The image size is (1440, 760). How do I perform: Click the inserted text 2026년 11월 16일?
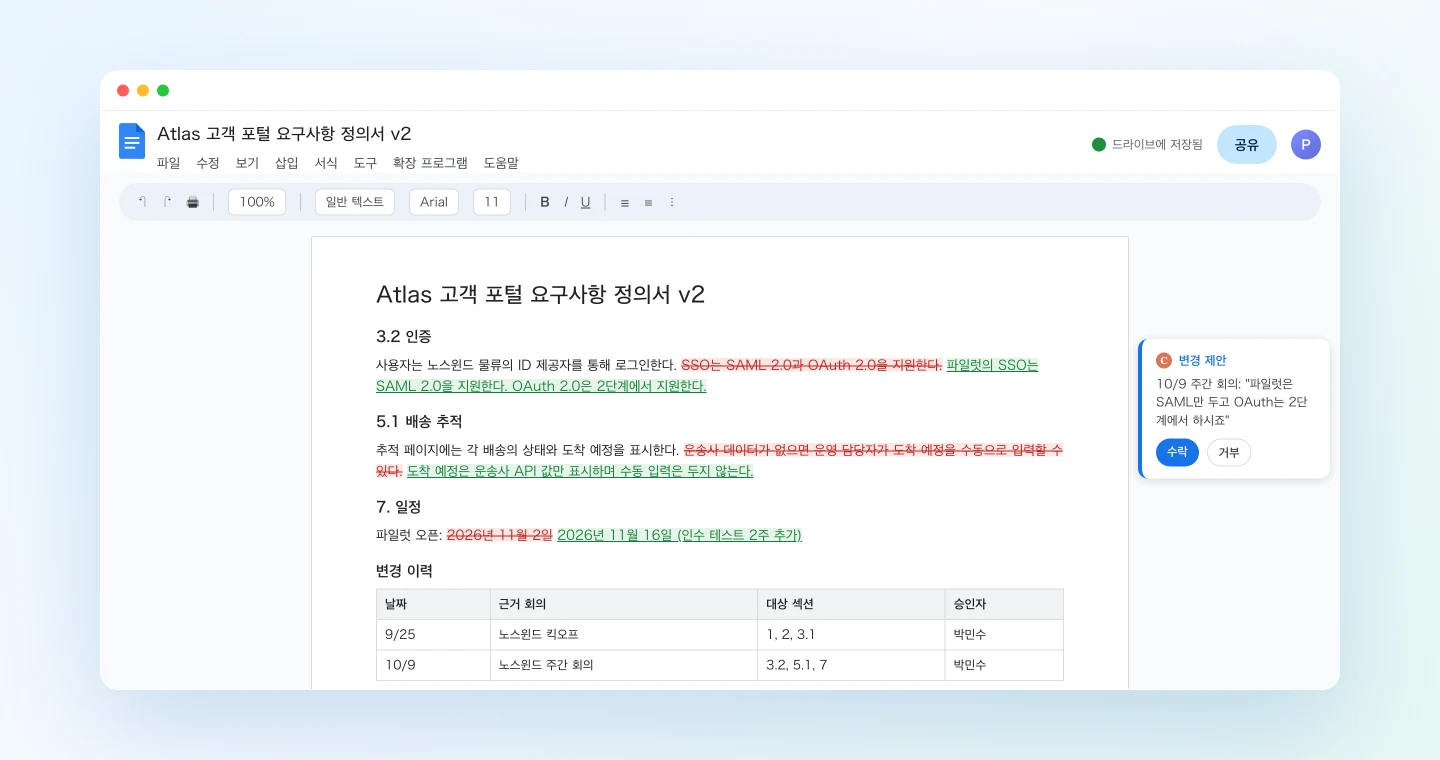coord(615,534)
